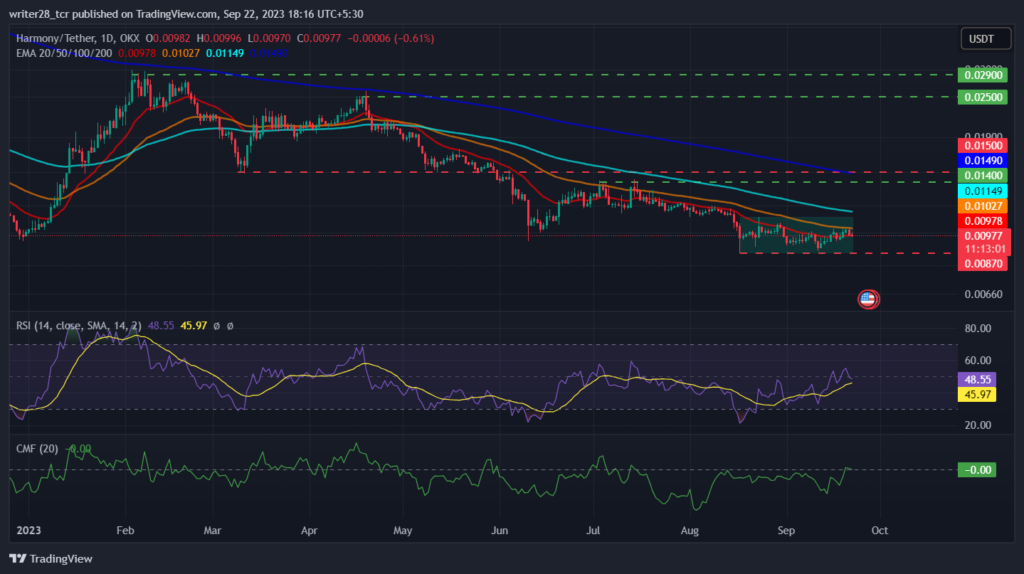Image resolution: width=1024 pixels, height=574 pixels.
Task: Click the Mar label on time axis
Action: point(212,530)
